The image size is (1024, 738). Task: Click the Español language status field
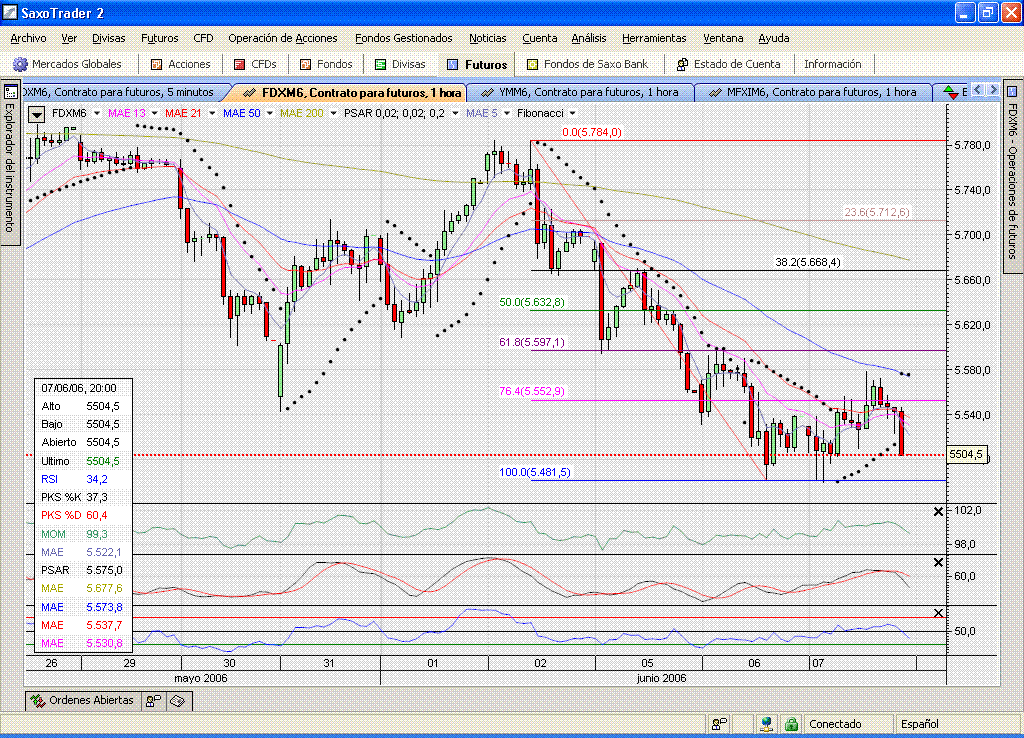(x=920, y=724)
